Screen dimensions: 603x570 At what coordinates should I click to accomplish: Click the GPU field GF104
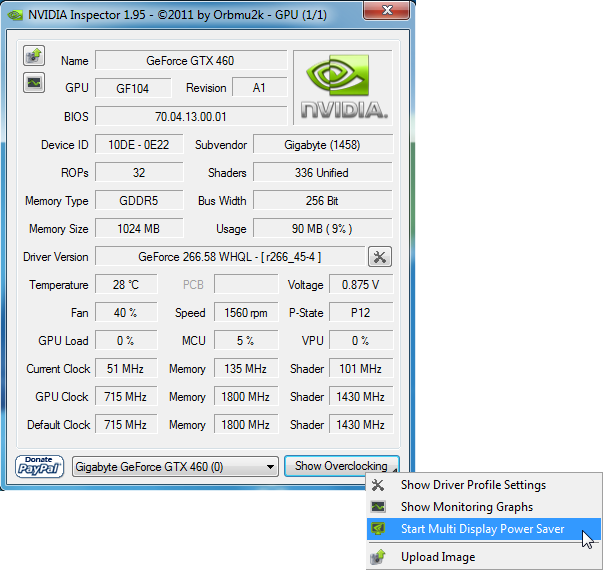pyautogui.click(x=133, y=88)
